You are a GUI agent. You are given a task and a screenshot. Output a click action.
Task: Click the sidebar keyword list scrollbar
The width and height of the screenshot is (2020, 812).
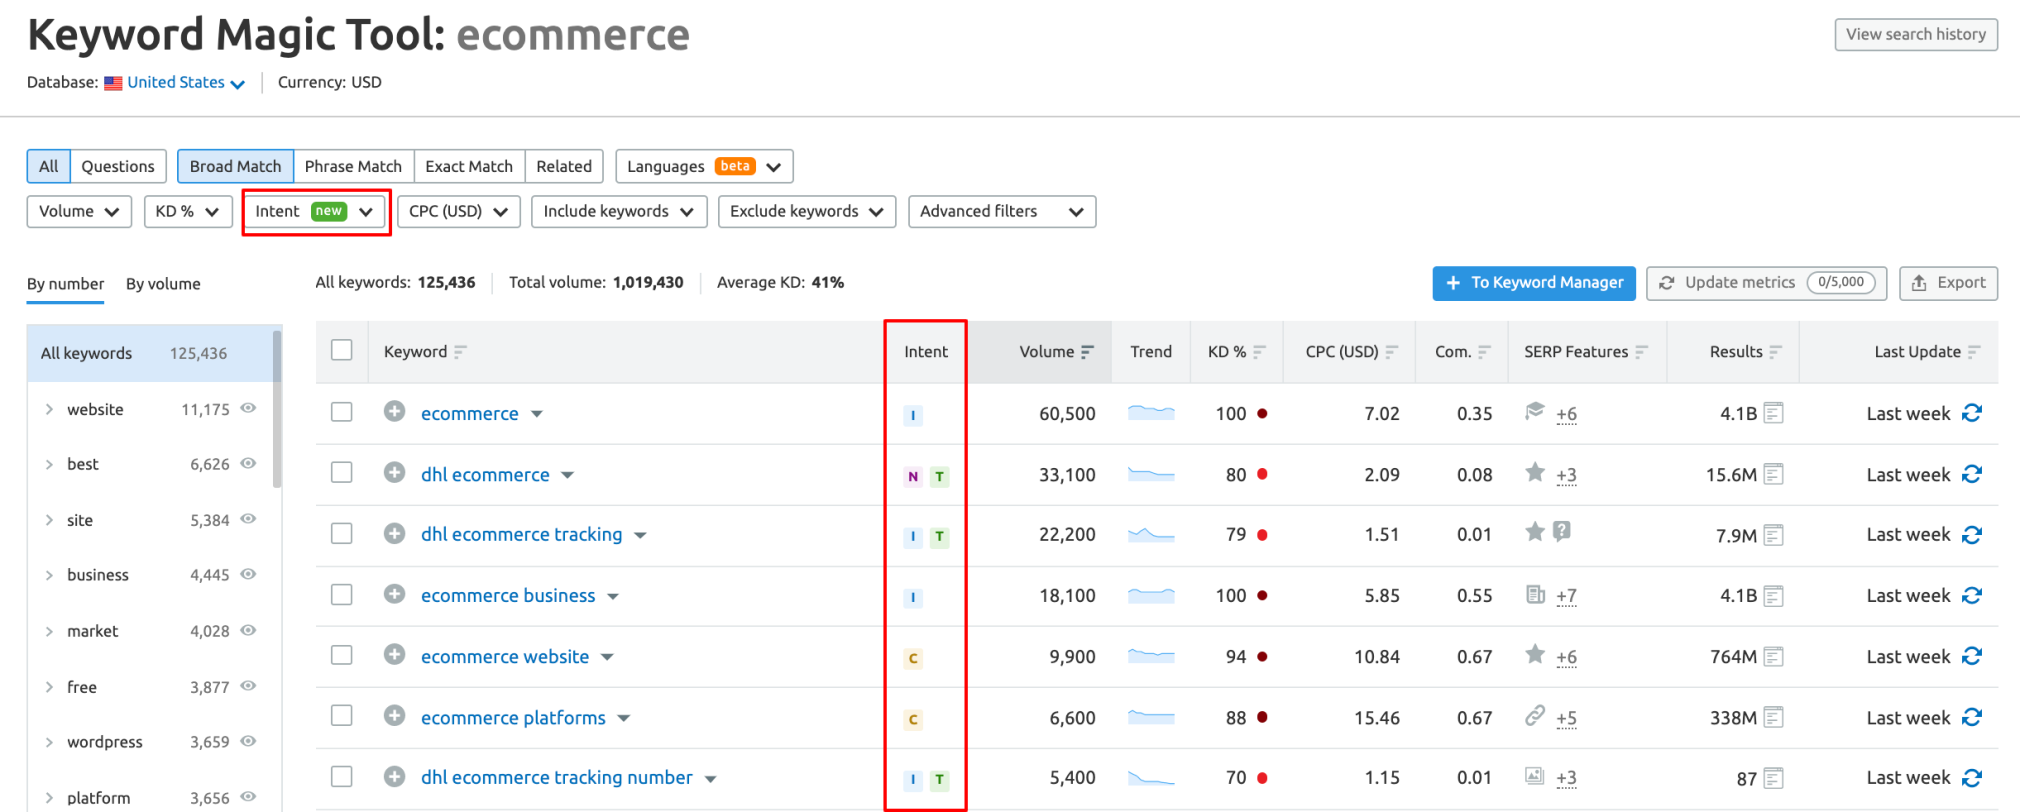pyautogui.click(x=277, y=410)
